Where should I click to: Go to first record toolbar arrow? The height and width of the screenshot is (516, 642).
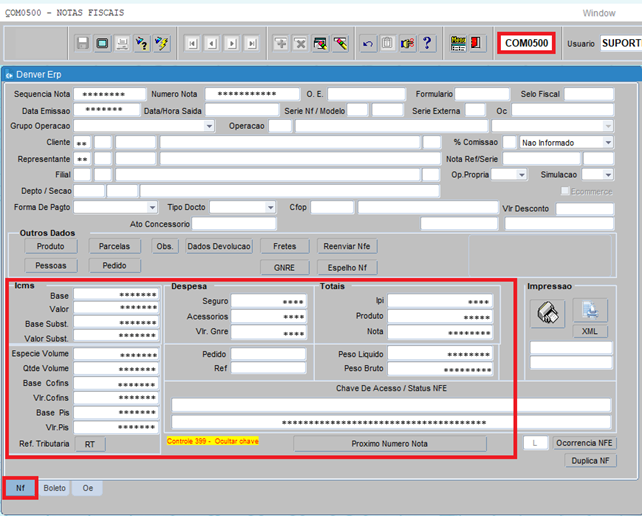tap(192, 44)
